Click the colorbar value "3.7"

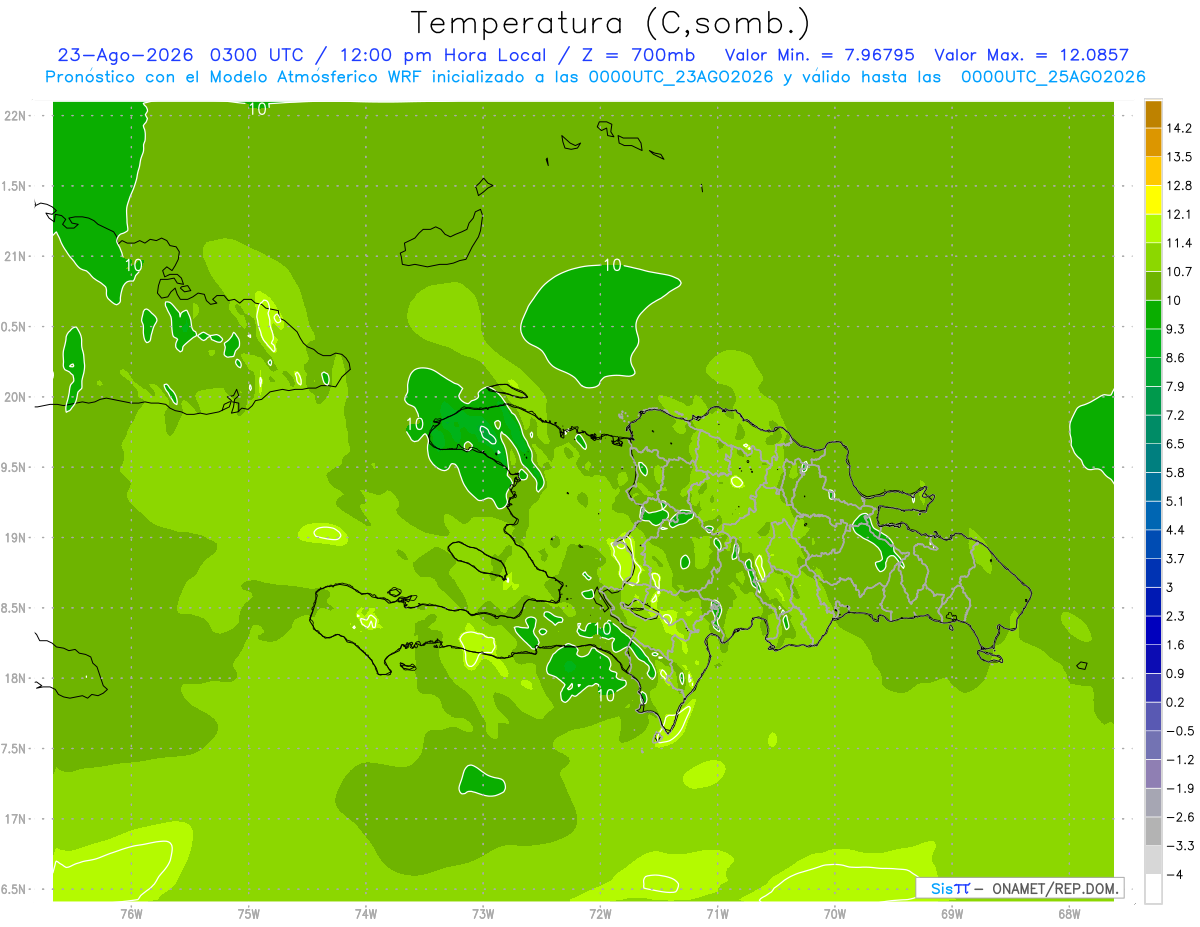click(1176, 559)
